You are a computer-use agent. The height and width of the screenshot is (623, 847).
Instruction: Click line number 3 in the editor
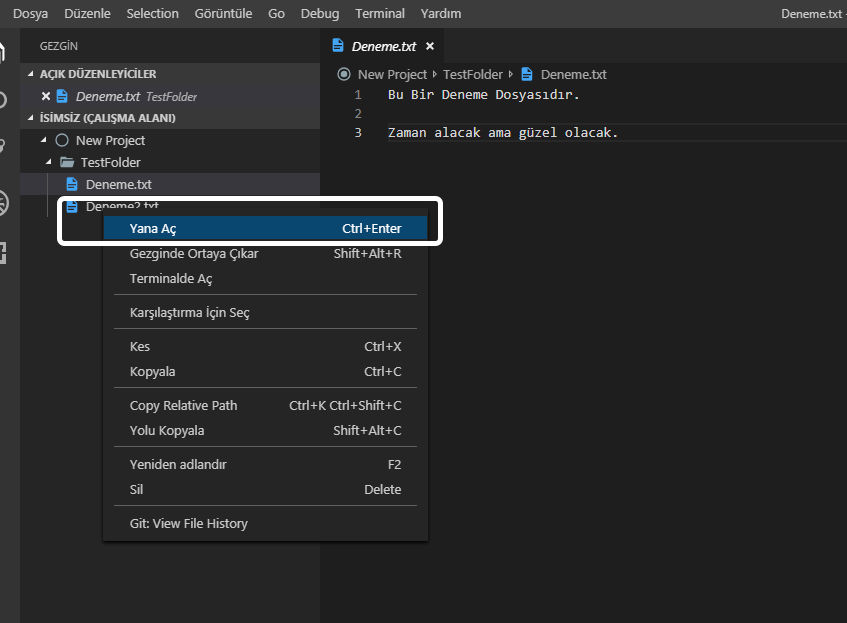pyautogui.click(x=358, y=132)
